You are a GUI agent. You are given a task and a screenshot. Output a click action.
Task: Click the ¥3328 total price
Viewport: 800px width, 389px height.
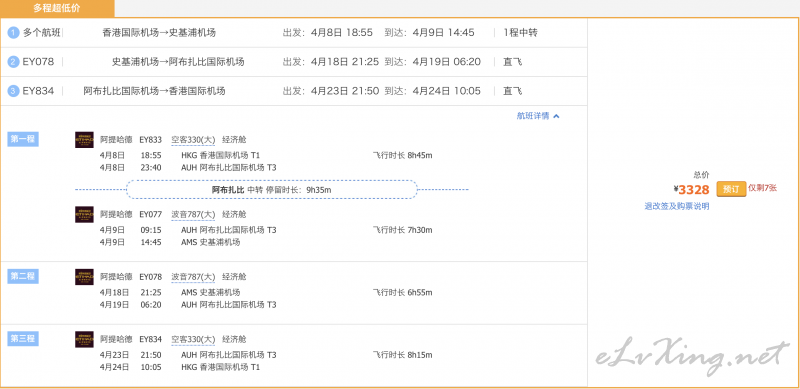pyautogui.click(x=691, y=190)
